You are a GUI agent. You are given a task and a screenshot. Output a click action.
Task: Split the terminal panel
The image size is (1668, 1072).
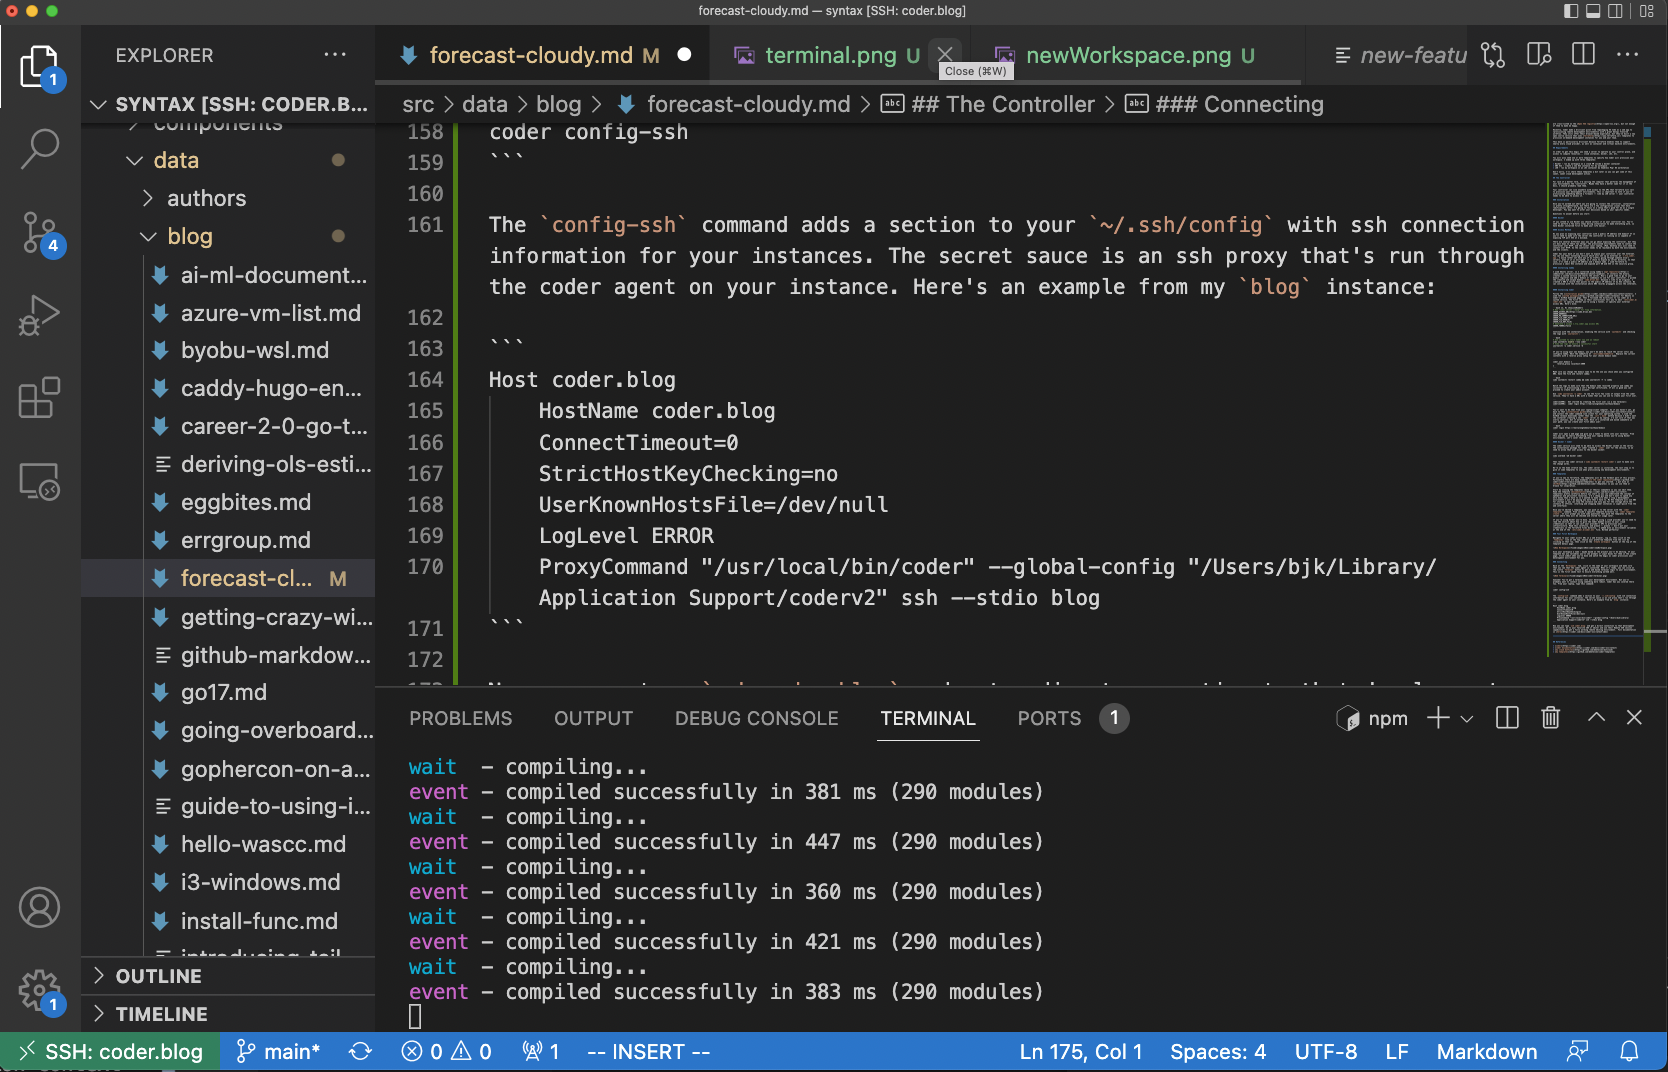point(1507,718)
